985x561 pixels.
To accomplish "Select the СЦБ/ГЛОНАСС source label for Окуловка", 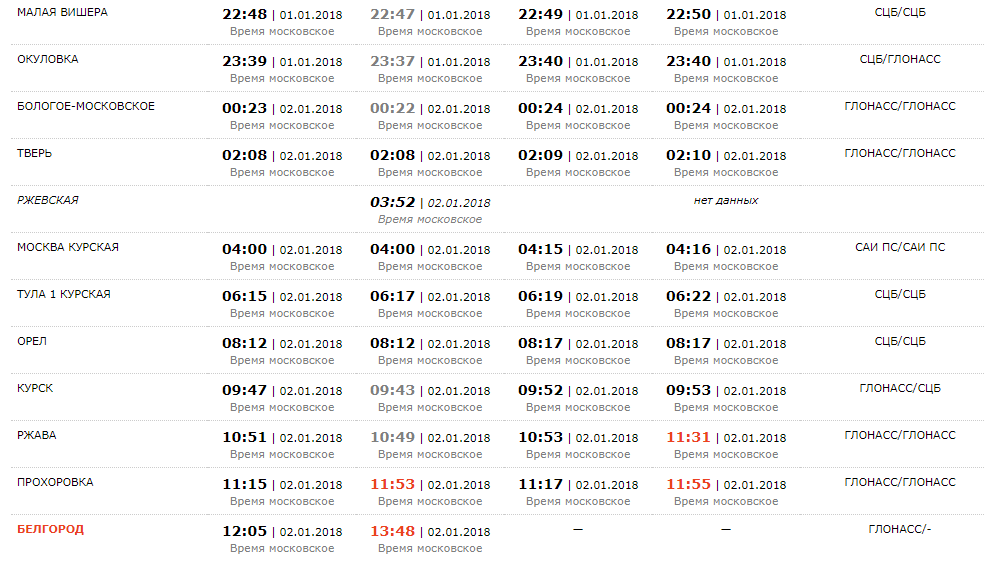I will pyautogui.click(x=900, y=59).
